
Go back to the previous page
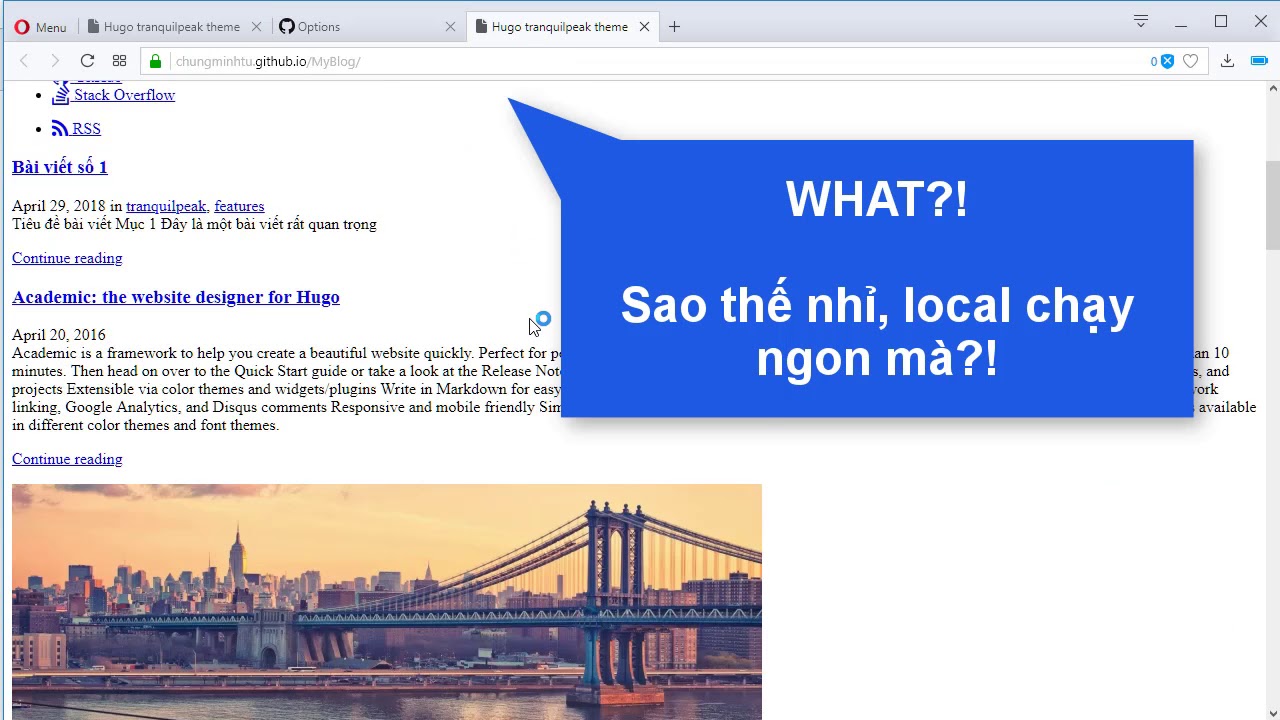(24, 61)
